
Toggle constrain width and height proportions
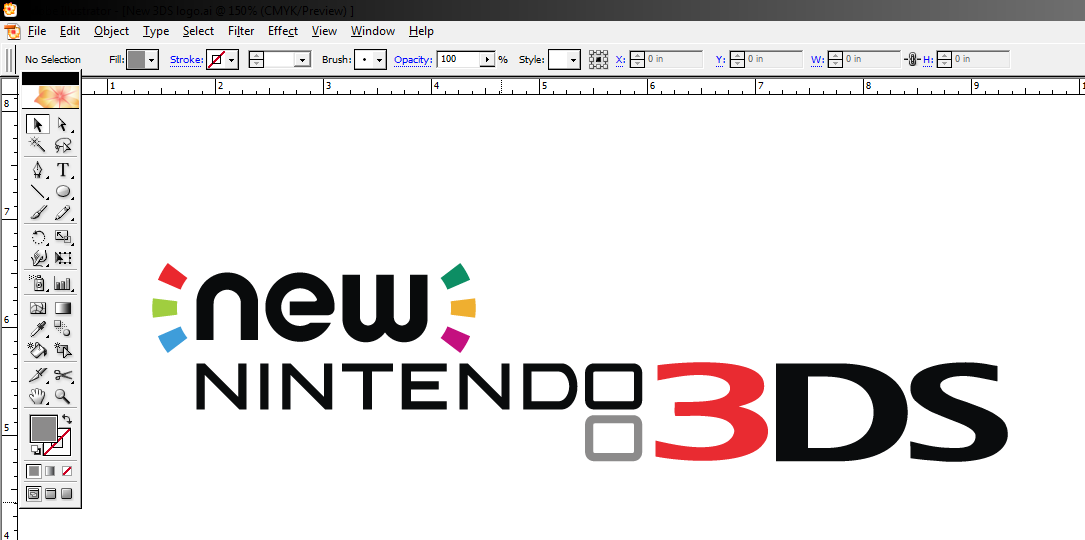point(911,60)
